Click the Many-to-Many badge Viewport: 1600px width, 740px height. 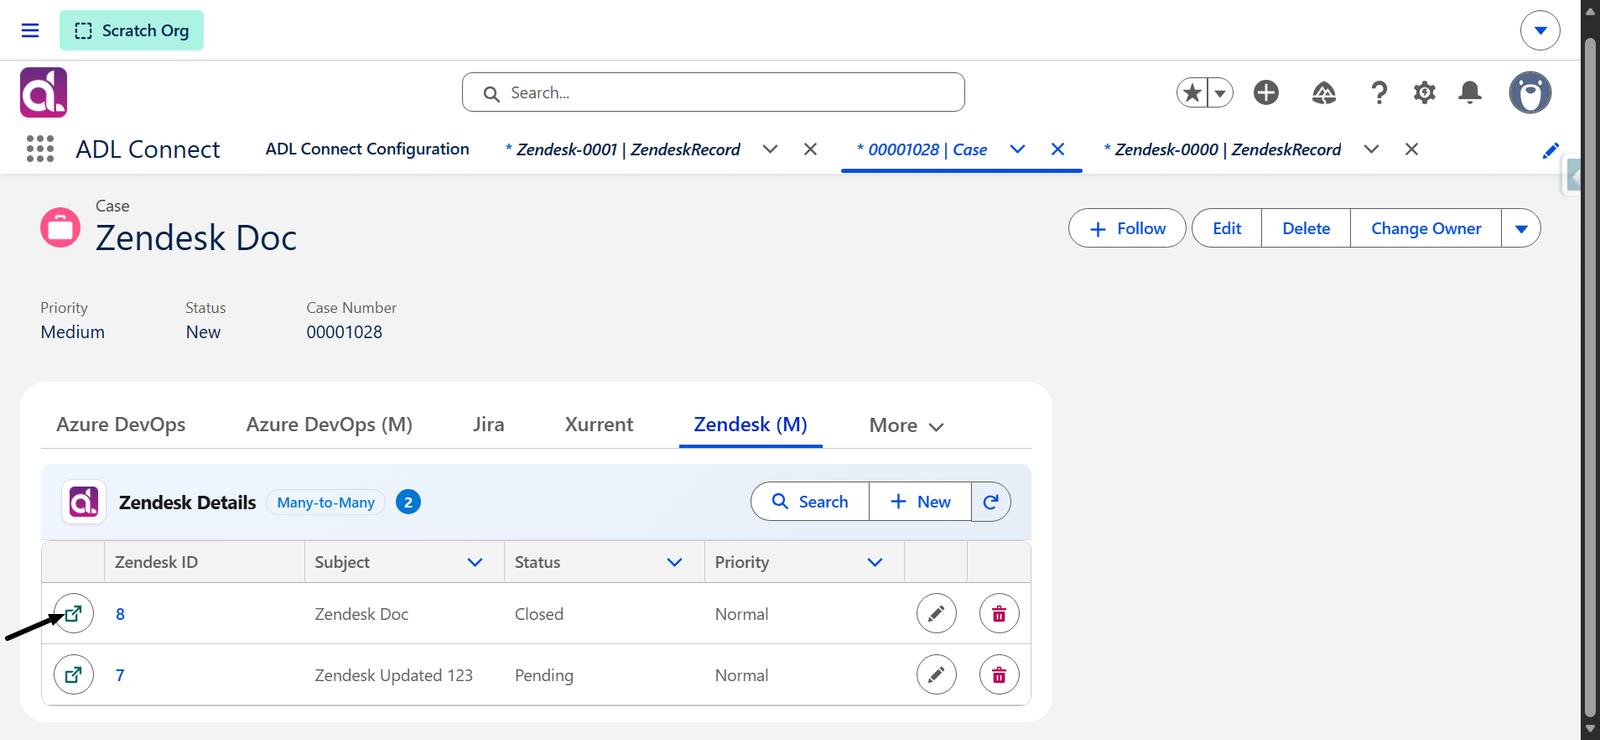click(x=326, y=502)
